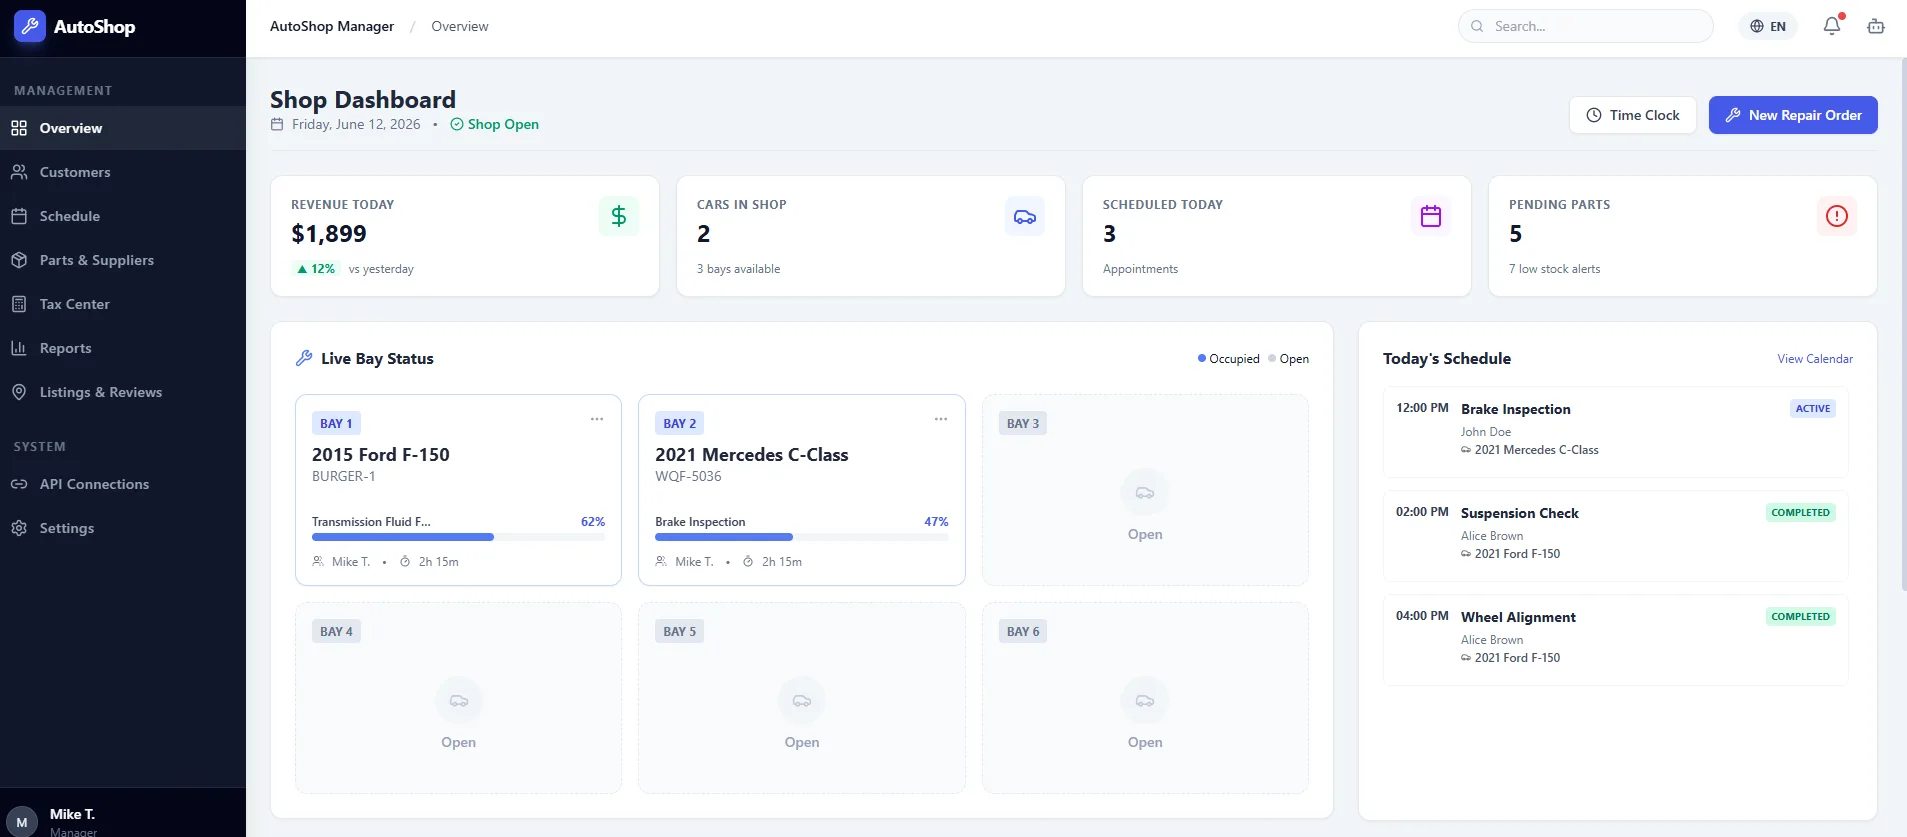Click the 12% vs yesterday indicator

[354, 269]
